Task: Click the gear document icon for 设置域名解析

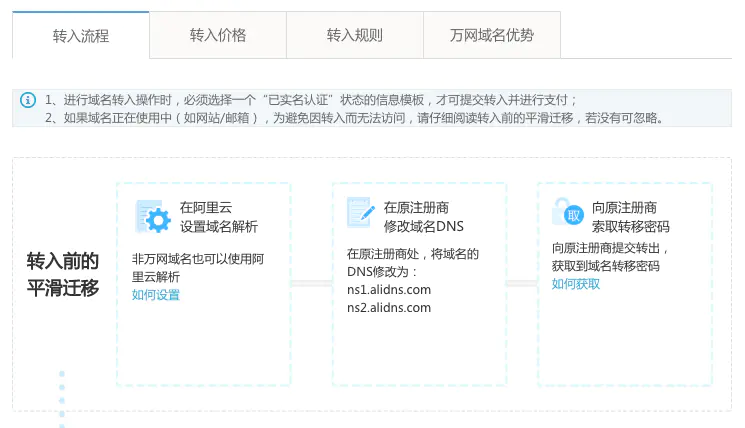Action: (154, 217)
